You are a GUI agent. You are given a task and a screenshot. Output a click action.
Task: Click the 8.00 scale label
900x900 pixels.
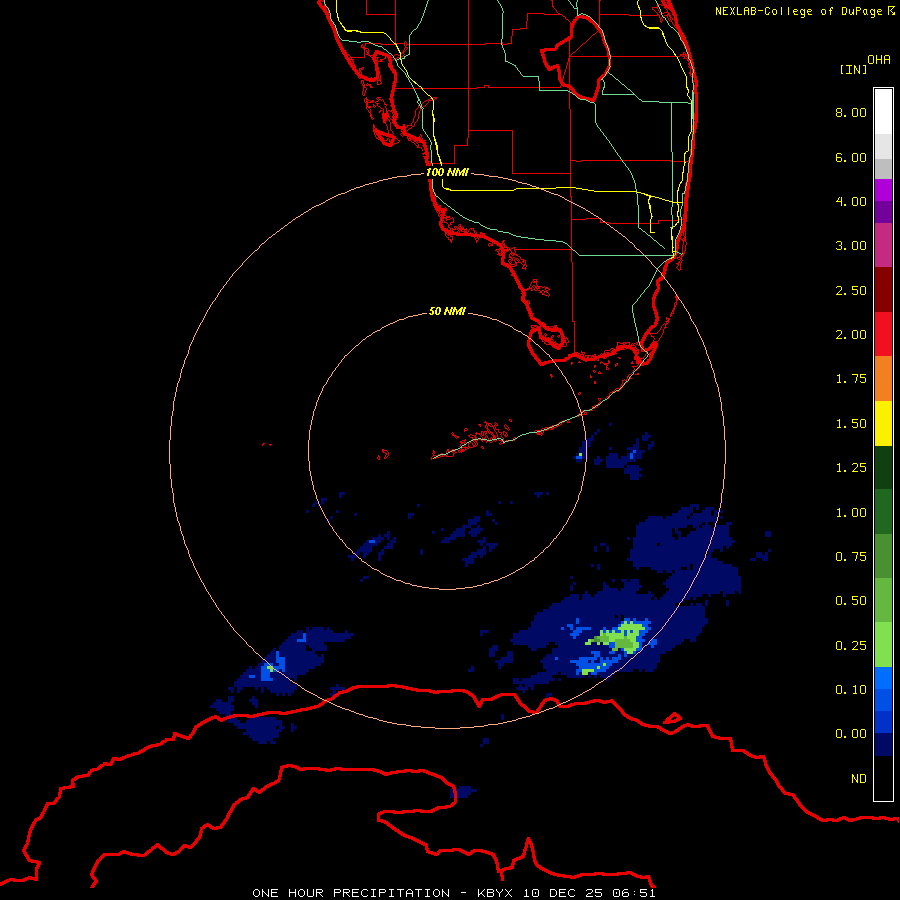[x=851, y=112]
